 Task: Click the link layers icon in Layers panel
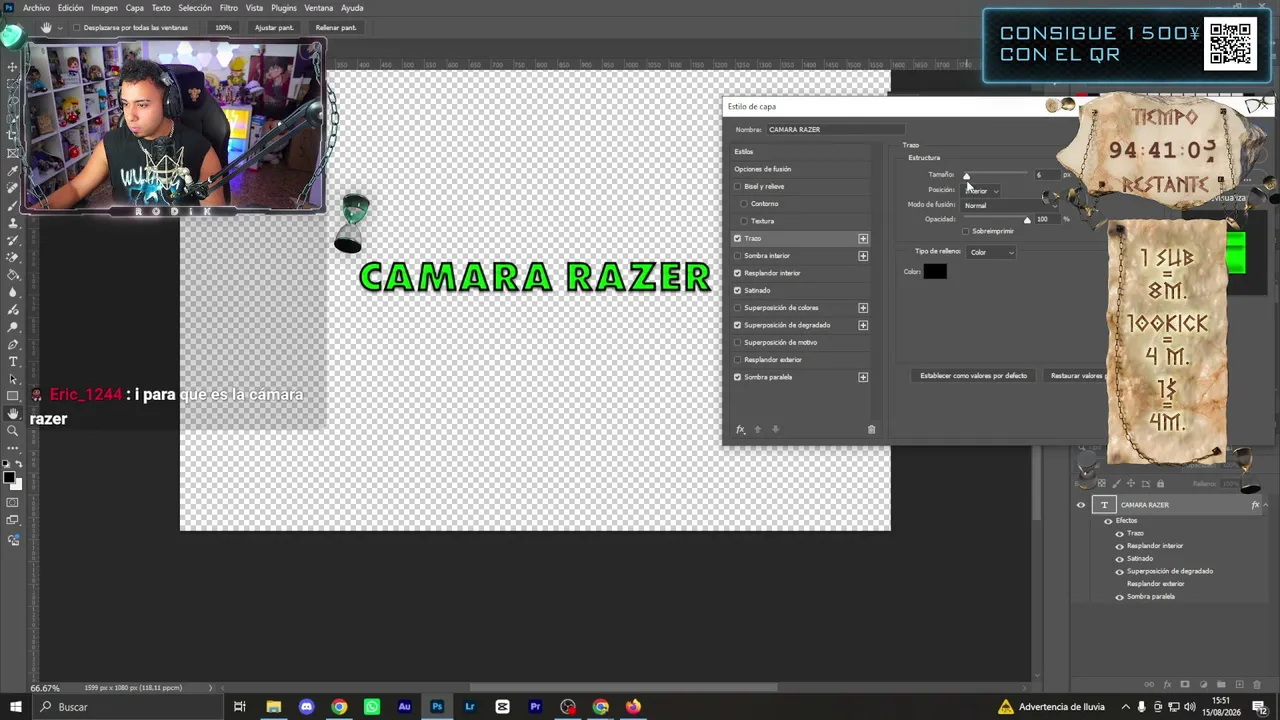click(x=1149, y=685)
